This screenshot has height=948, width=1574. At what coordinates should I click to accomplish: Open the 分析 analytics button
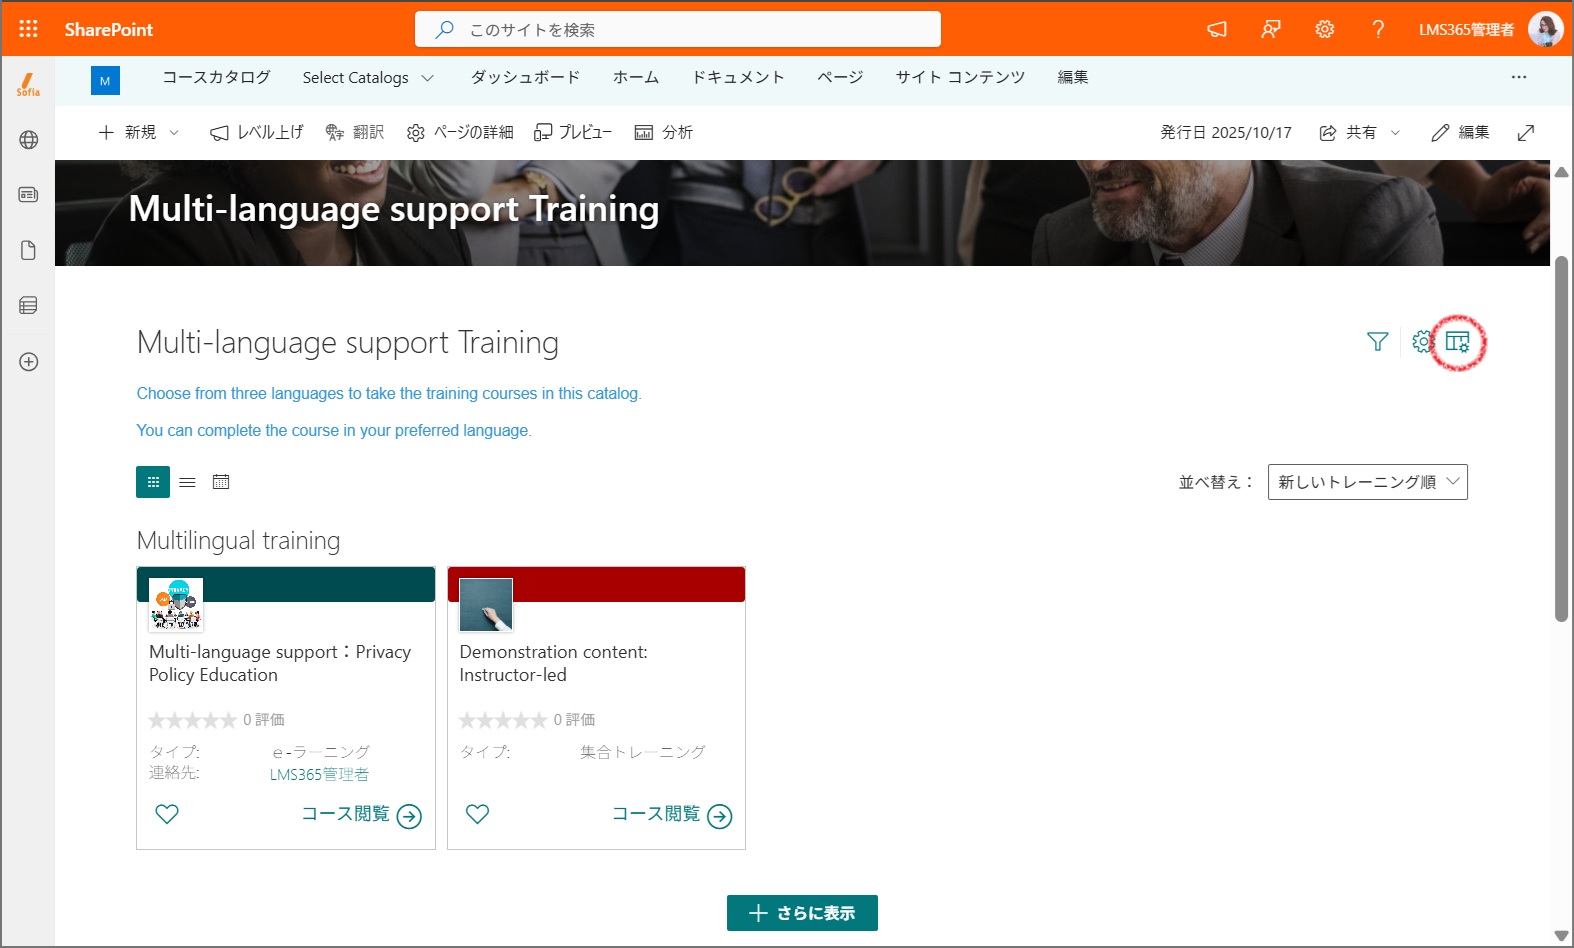tap(664, 133)
